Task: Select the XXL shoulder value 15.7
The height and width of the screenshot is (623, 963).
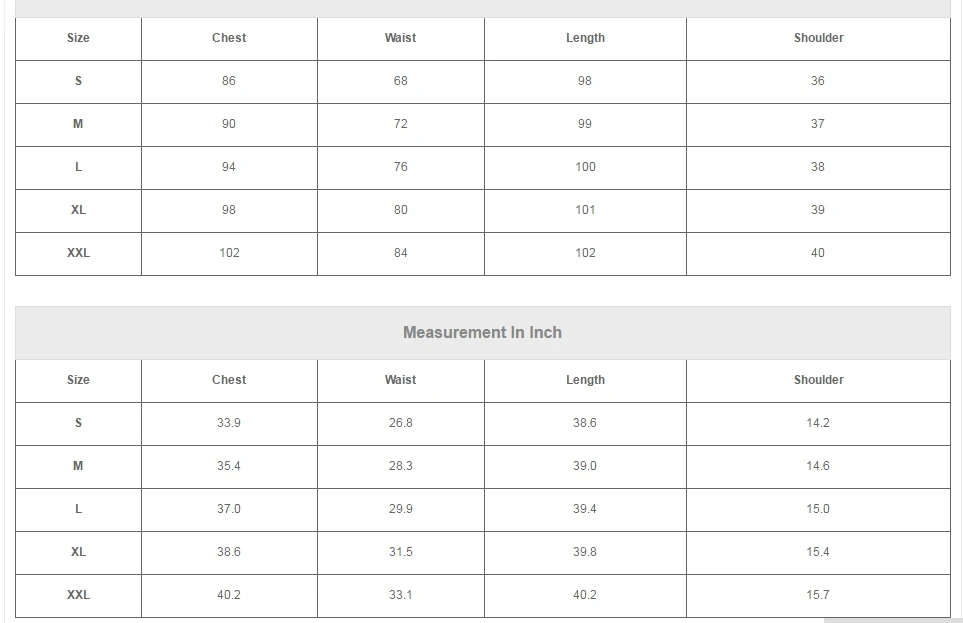Action: coord(817,595)
